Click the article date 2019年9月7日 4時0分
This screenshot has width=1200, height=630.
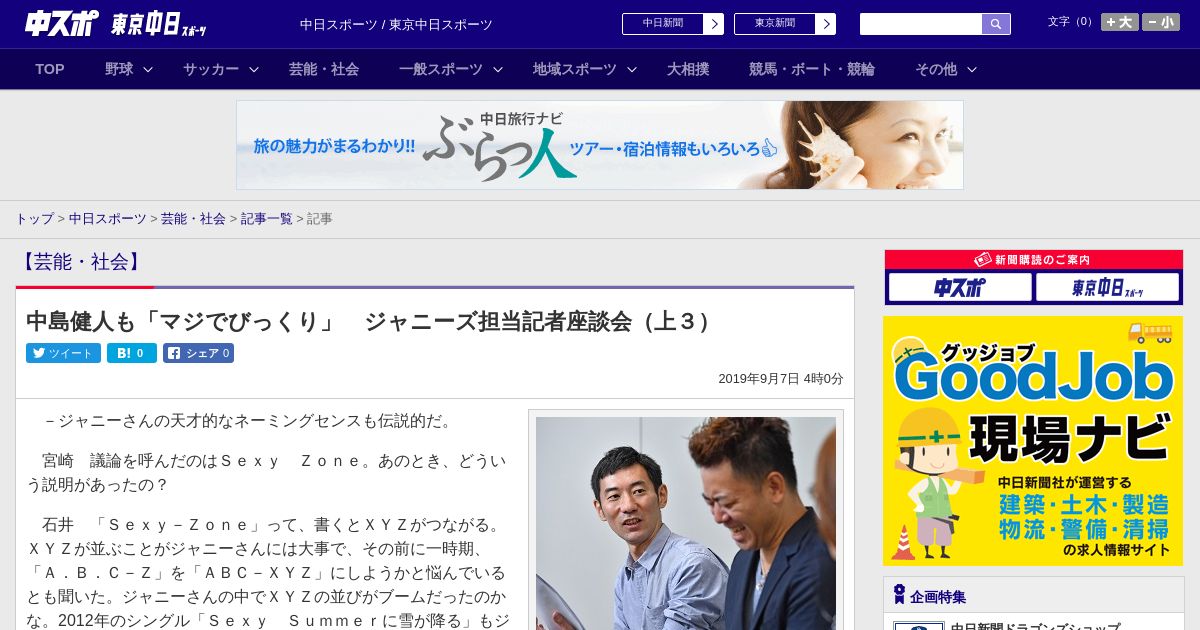click(781, 379)
